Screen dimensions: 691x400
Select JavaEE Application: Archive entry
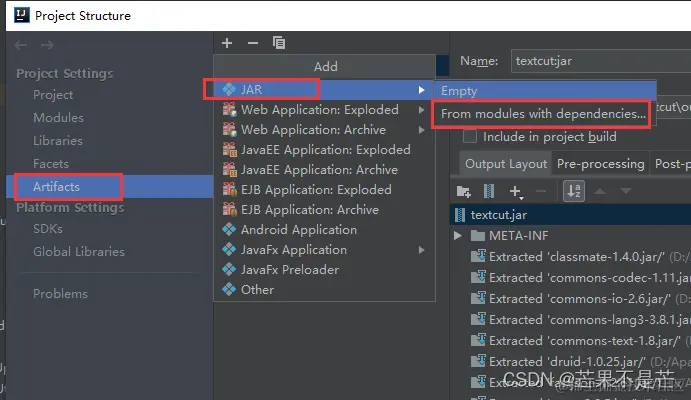(x=324, y=170)
